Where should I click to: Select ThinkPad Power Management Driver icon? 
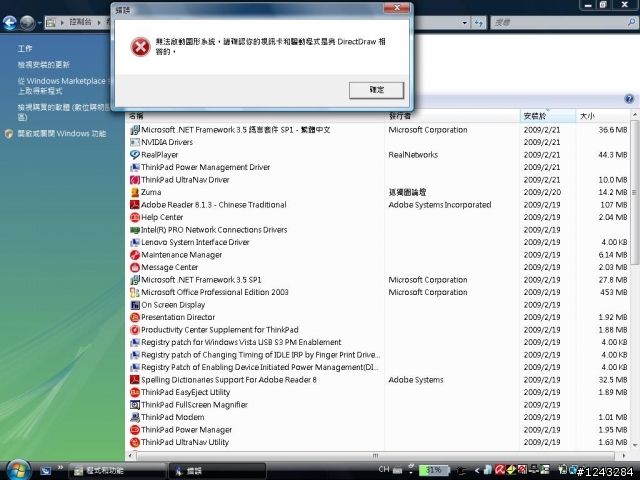coord(134,167)
